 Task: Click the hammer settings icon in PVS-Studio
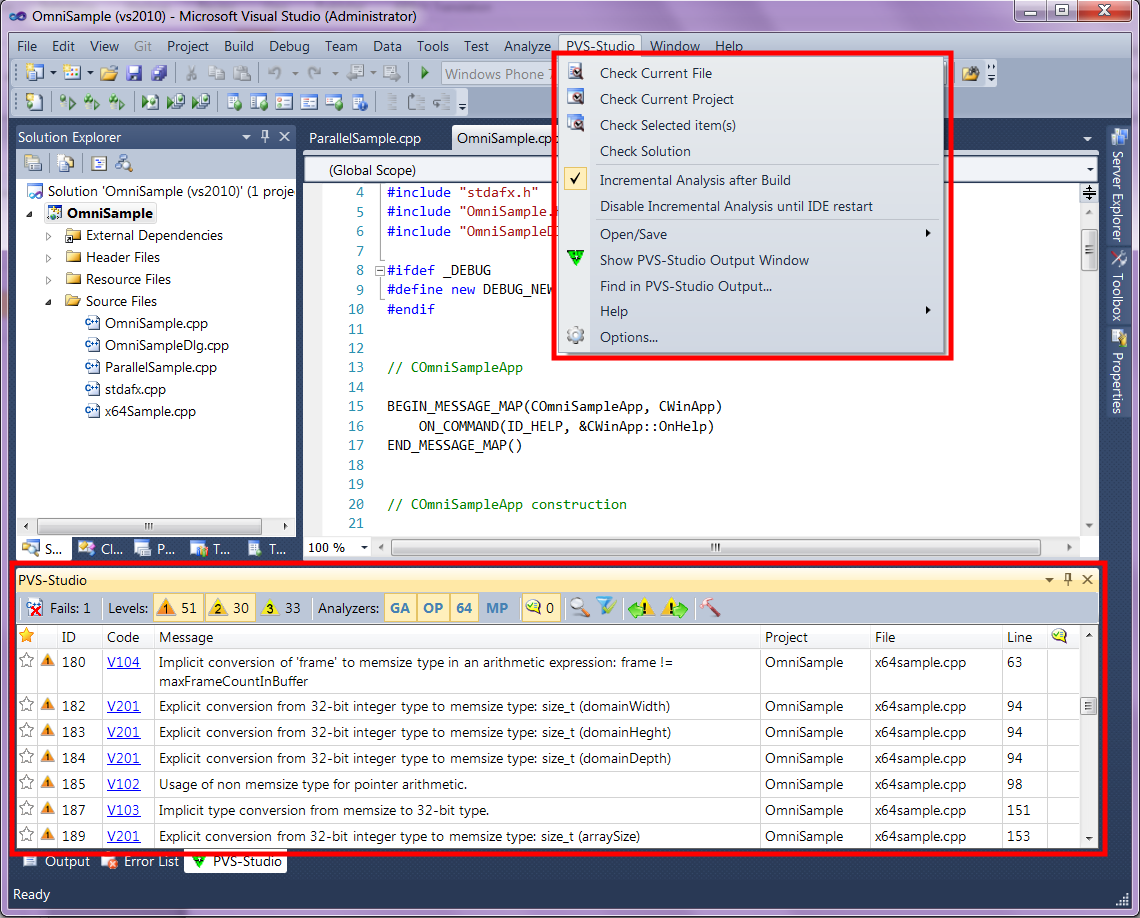[x=710, y=608]
